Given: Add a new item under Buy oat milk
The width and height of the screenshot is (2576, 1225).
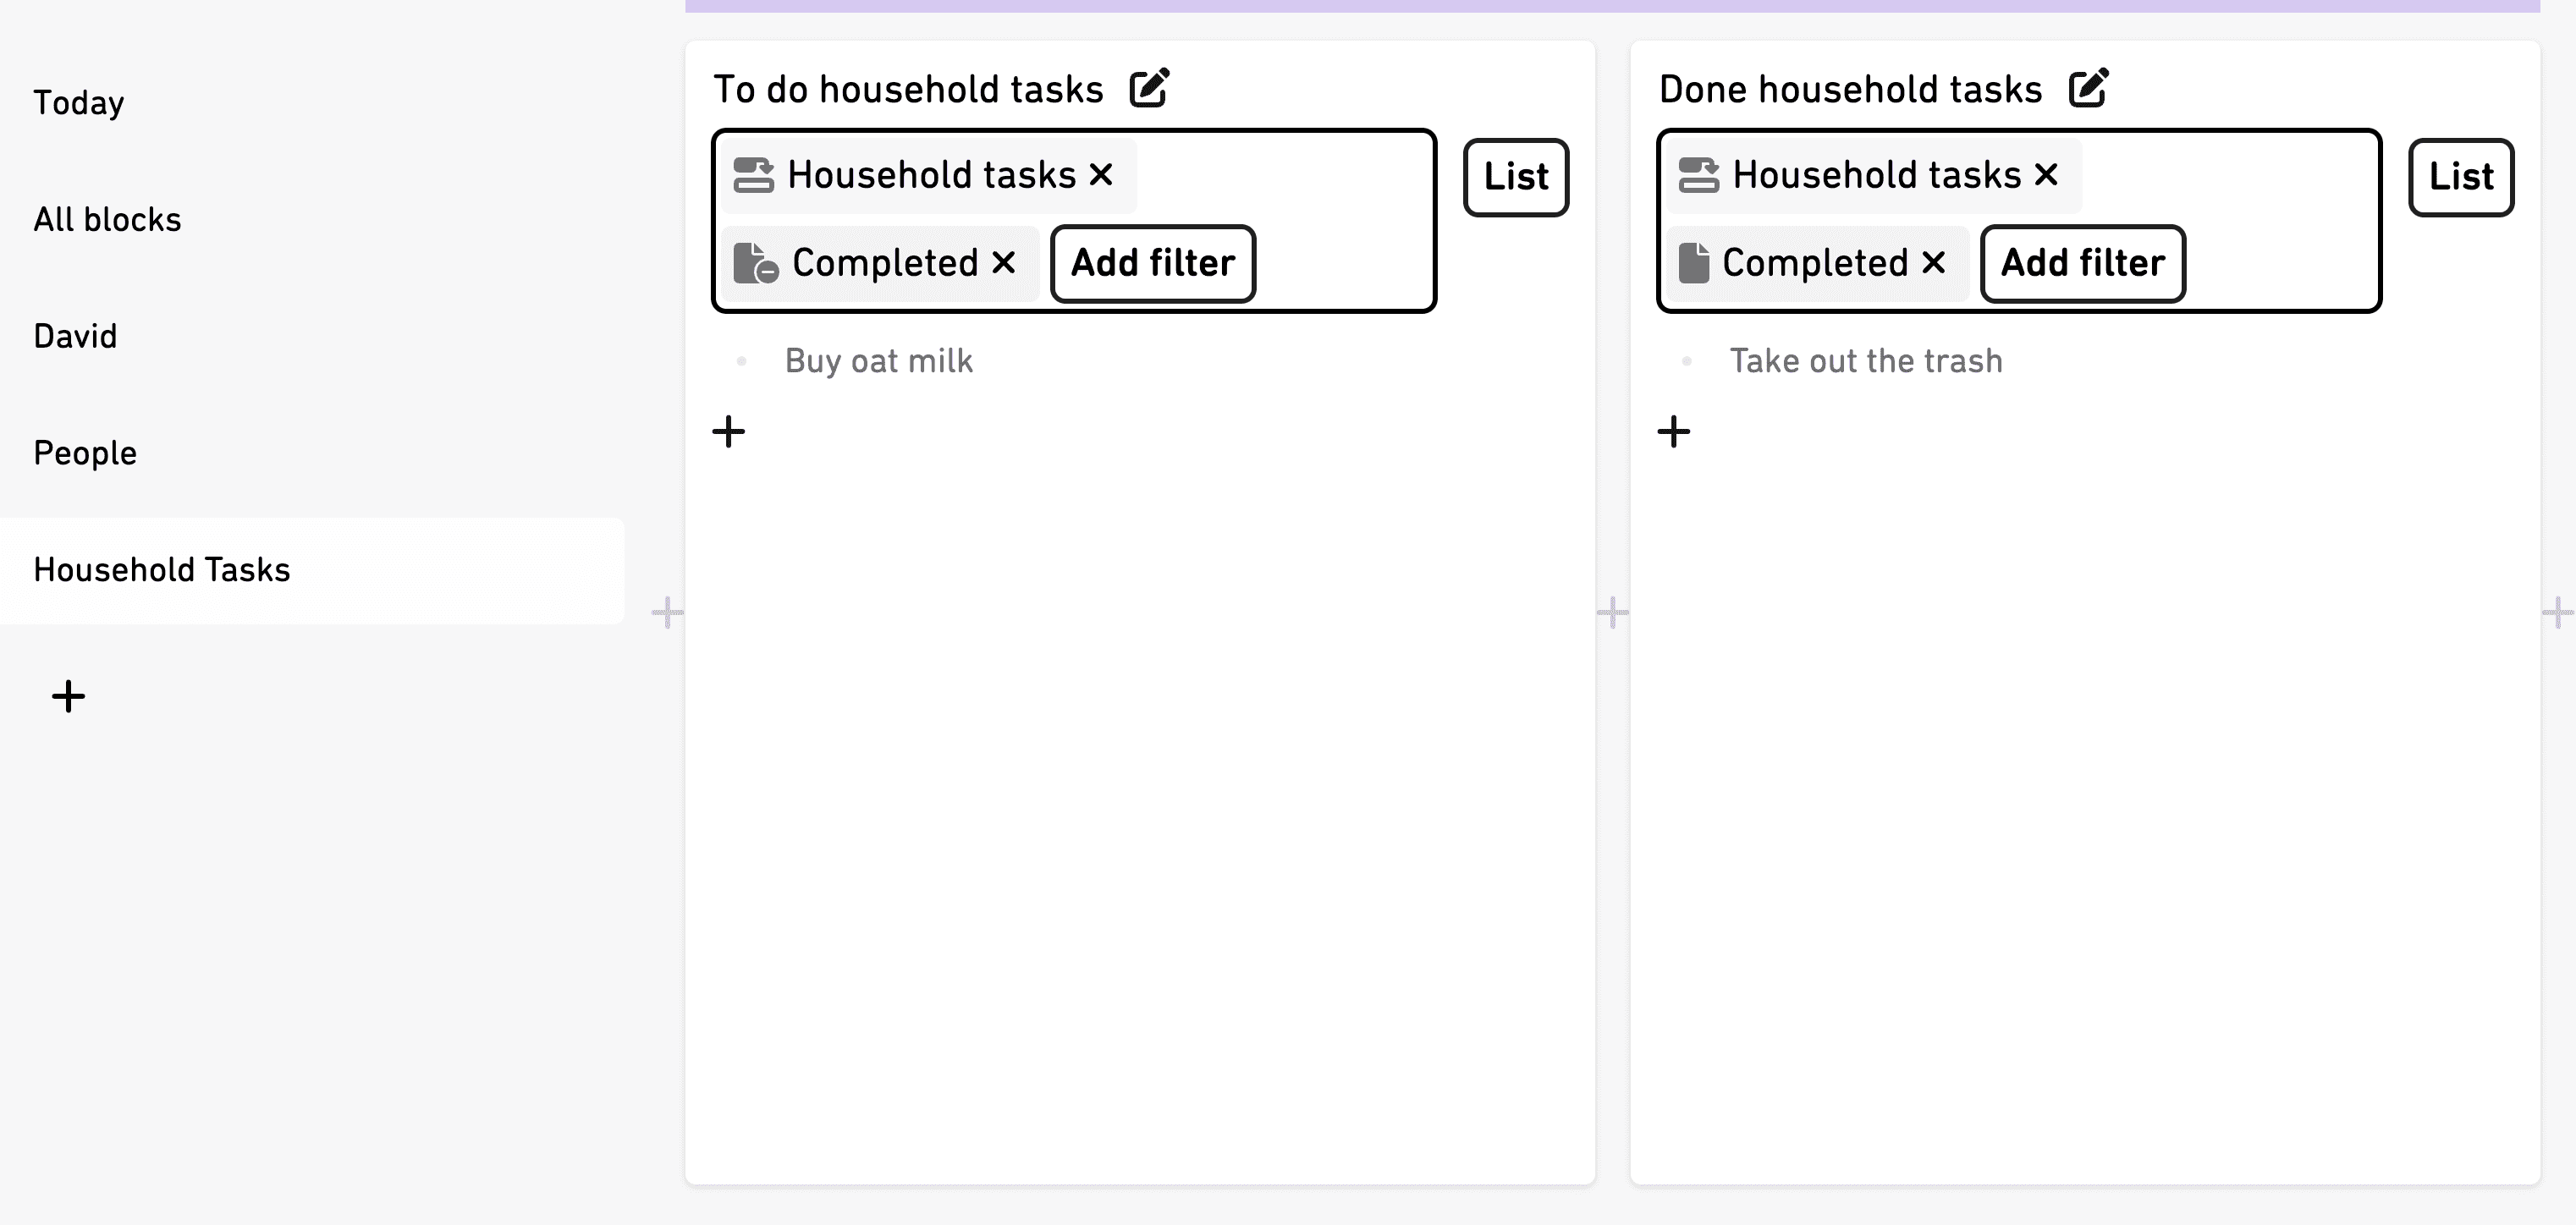Looking at the screenshot, I should pos(729,432).
